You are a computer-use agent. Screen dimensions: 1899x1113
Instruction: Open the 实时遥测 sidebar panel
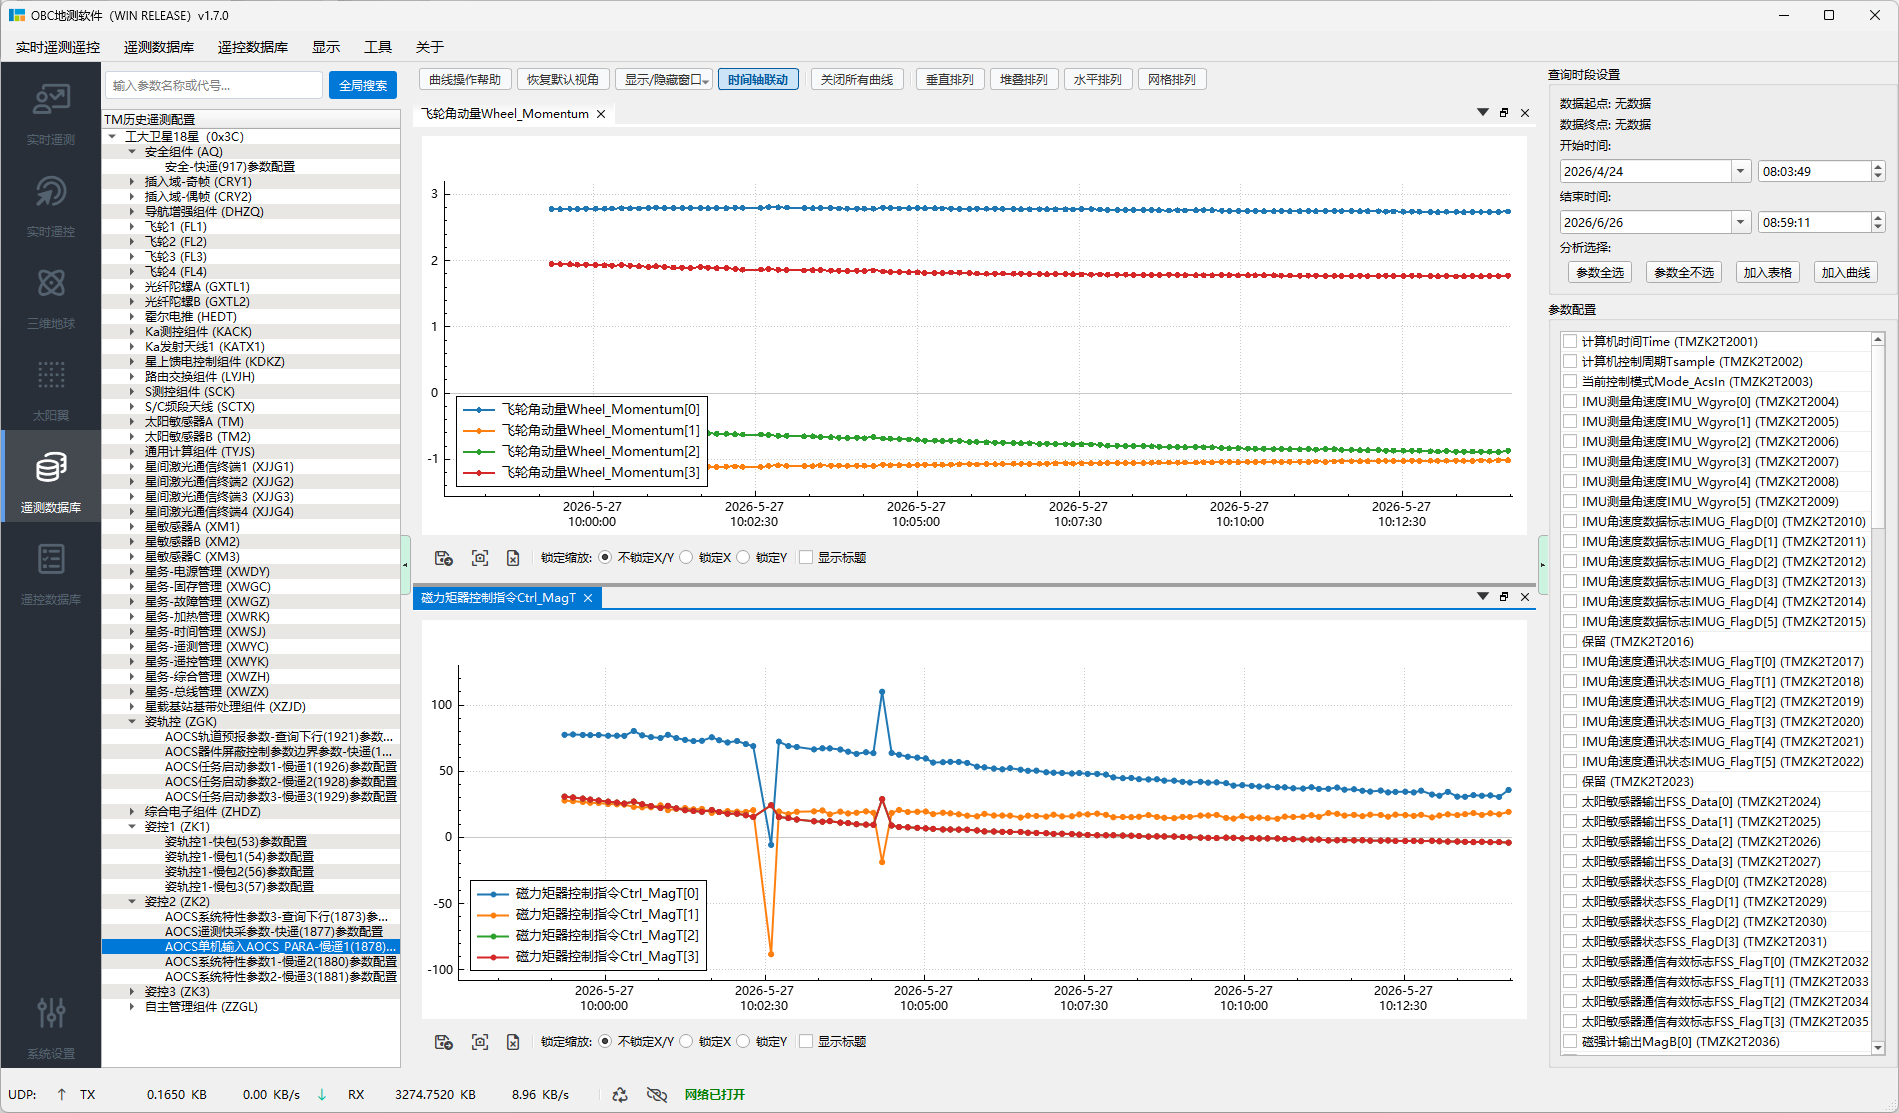[51, 115]
